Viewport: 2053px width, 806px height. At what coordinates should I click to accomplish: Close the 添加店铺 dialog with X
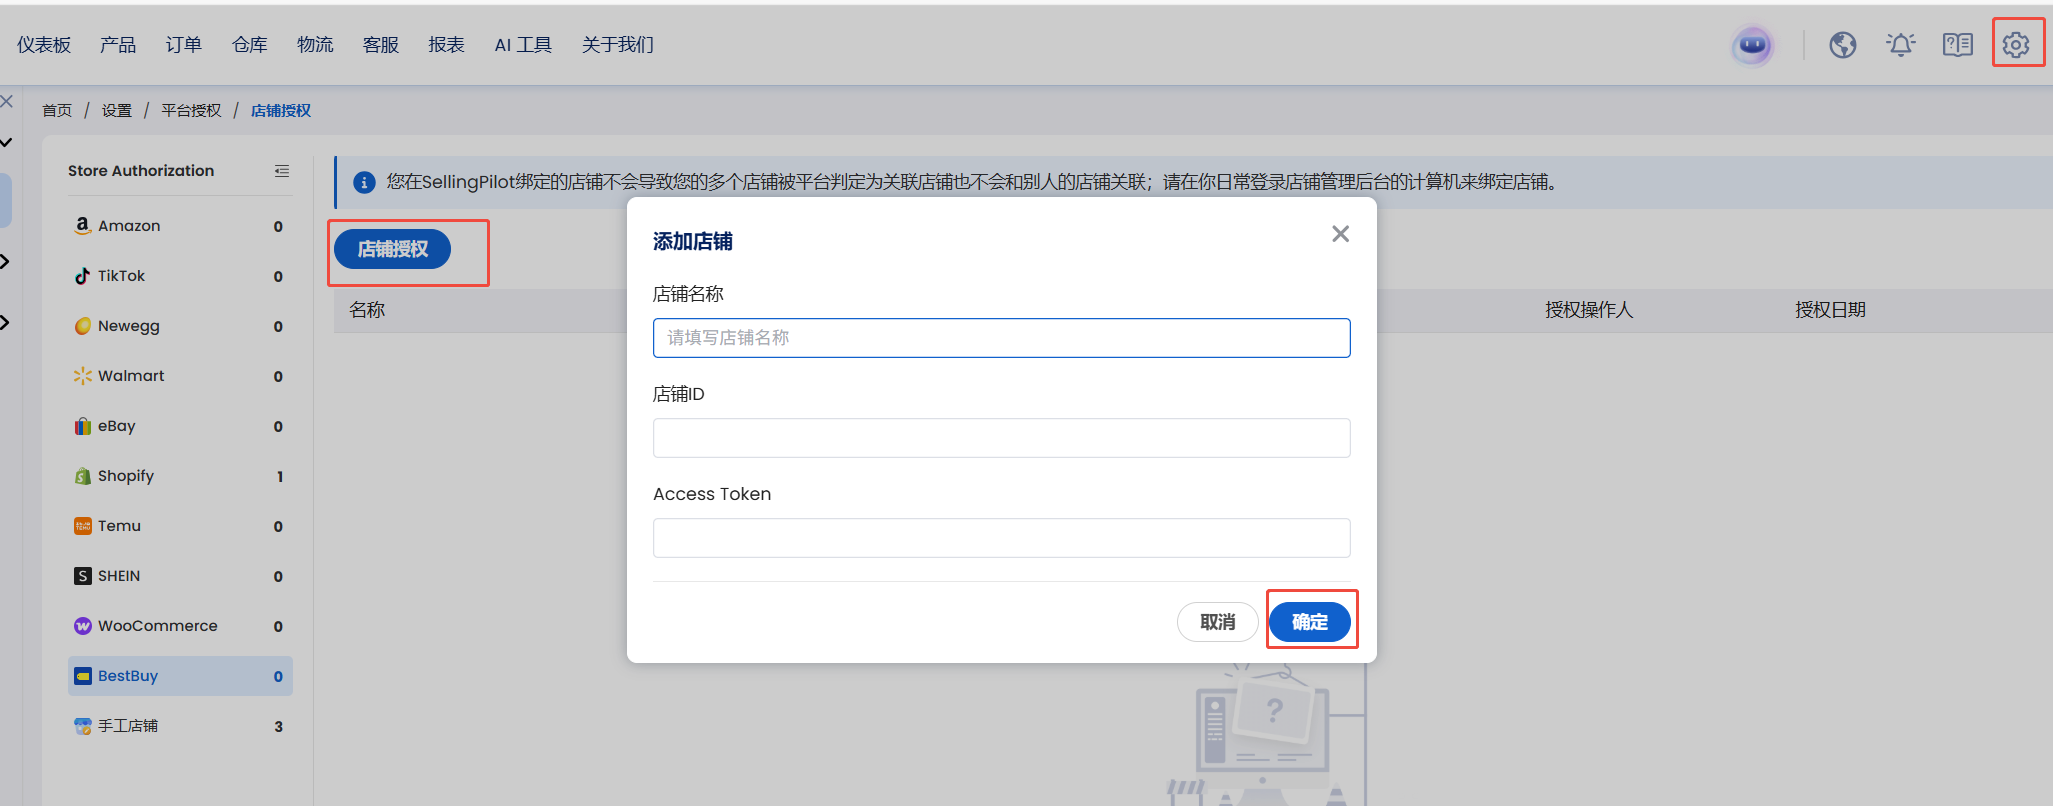pos(1341,234)
